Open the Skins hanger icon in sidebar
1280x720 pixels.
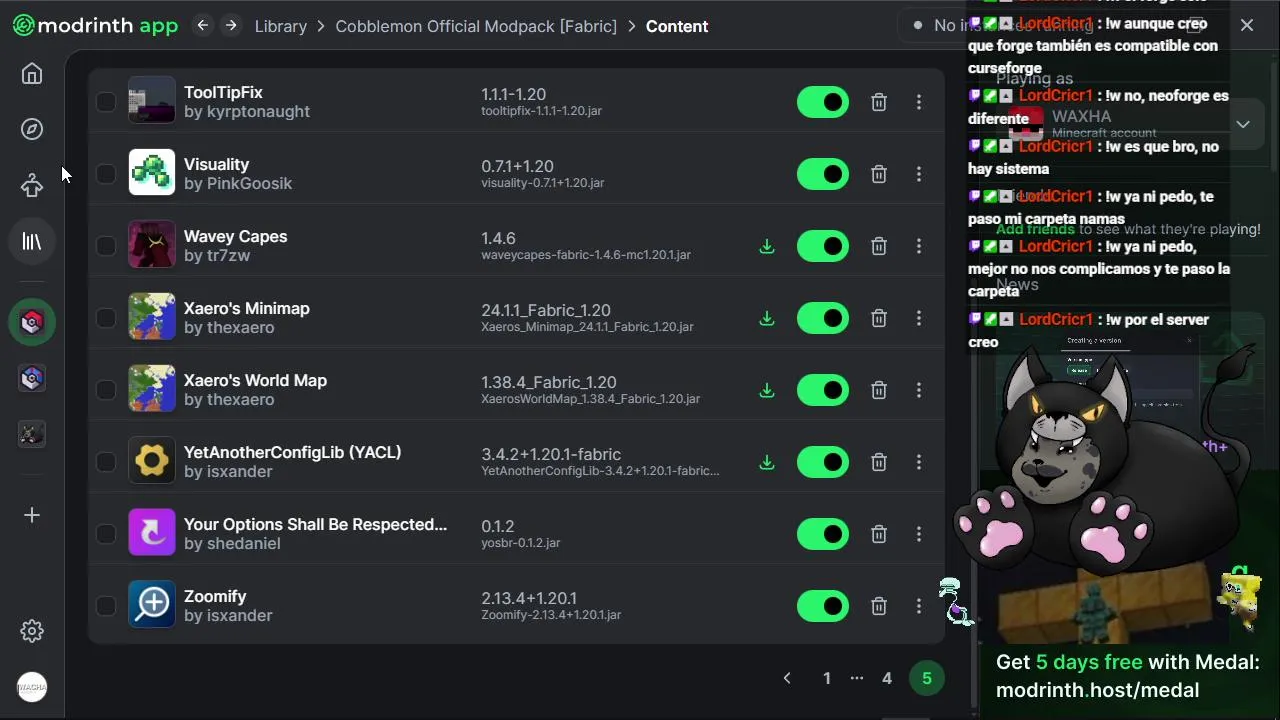coord(32,185)
